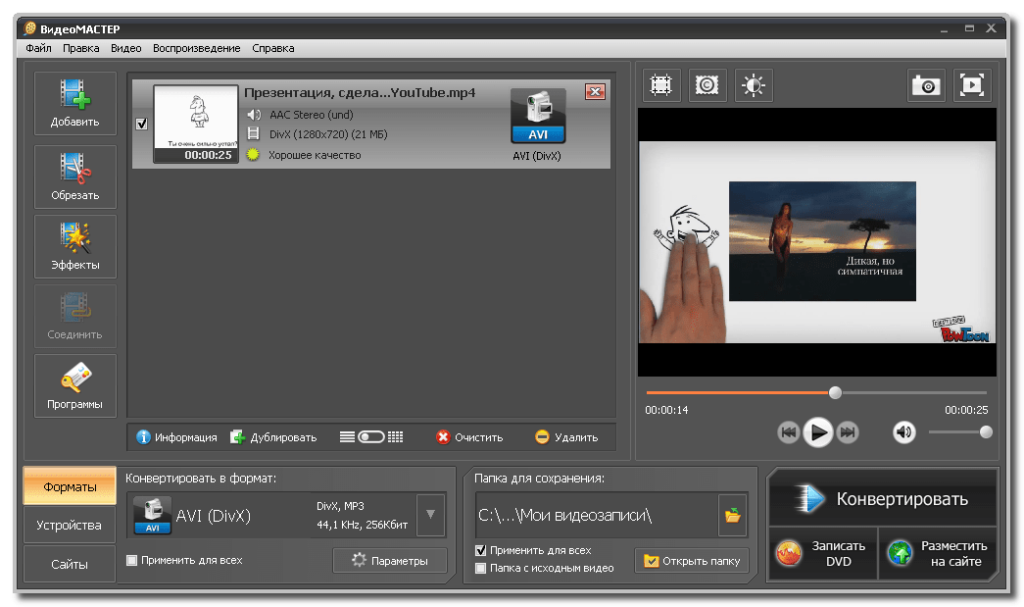The image size is (1024, 607).
Task: Select the crop frame icon above preview
Action: pyautogui.click(x=661, y=85)
